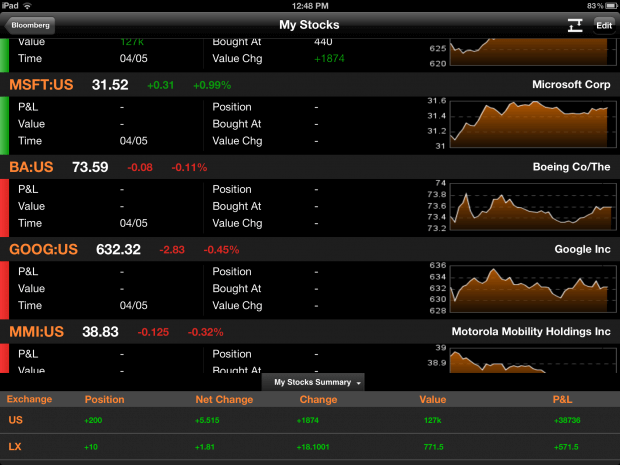Tap MMI percent change -0.32%
The height and width of the screenshot is (465, 620).
click(205, 332)
